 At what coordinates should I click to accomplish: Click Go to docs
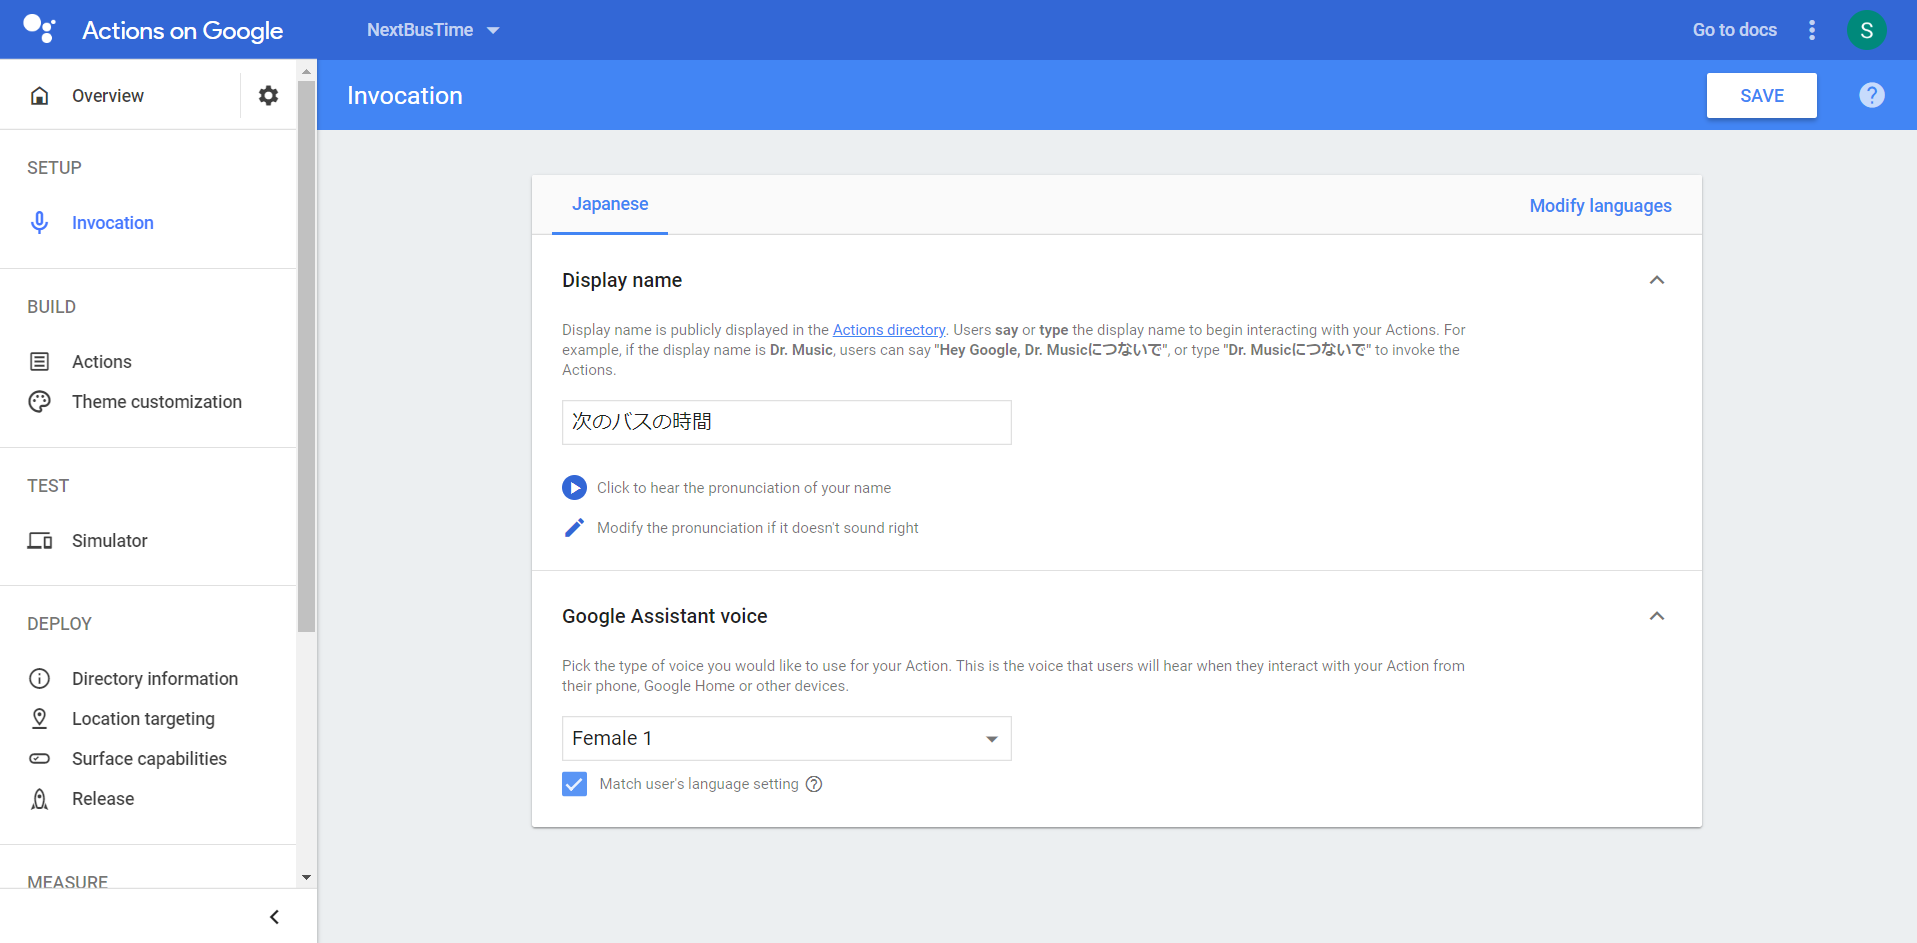point(1735,30)
